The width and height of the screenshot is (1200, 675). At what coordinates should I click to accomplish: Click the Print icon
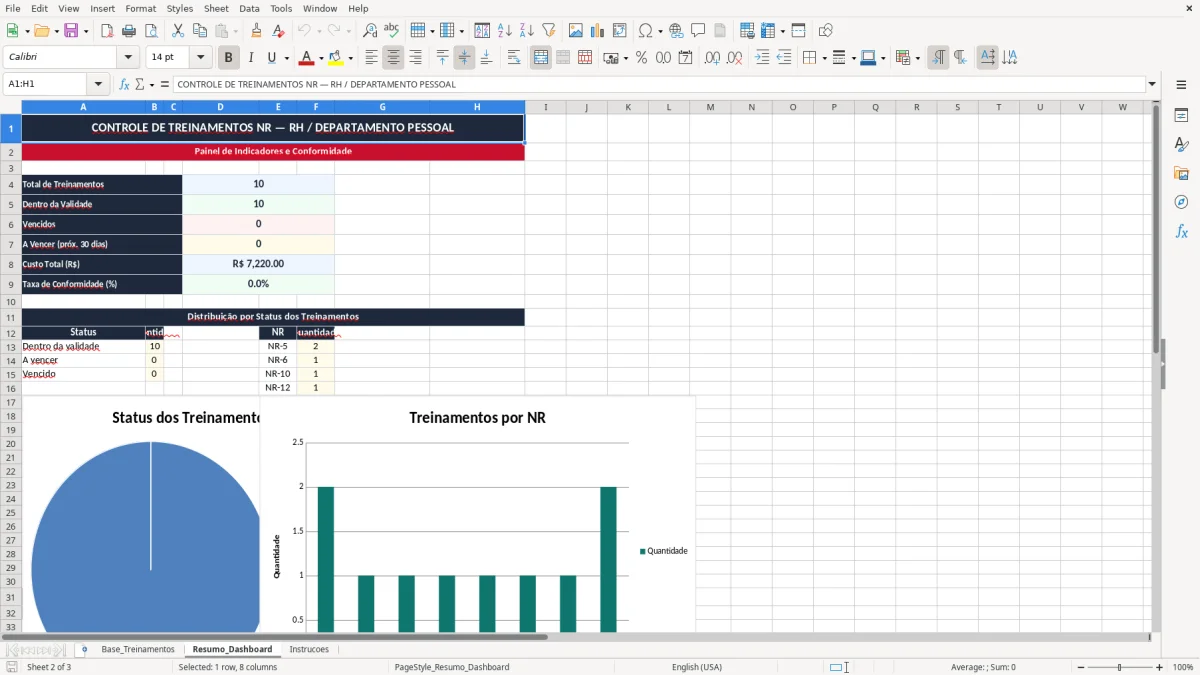(130, 31)
